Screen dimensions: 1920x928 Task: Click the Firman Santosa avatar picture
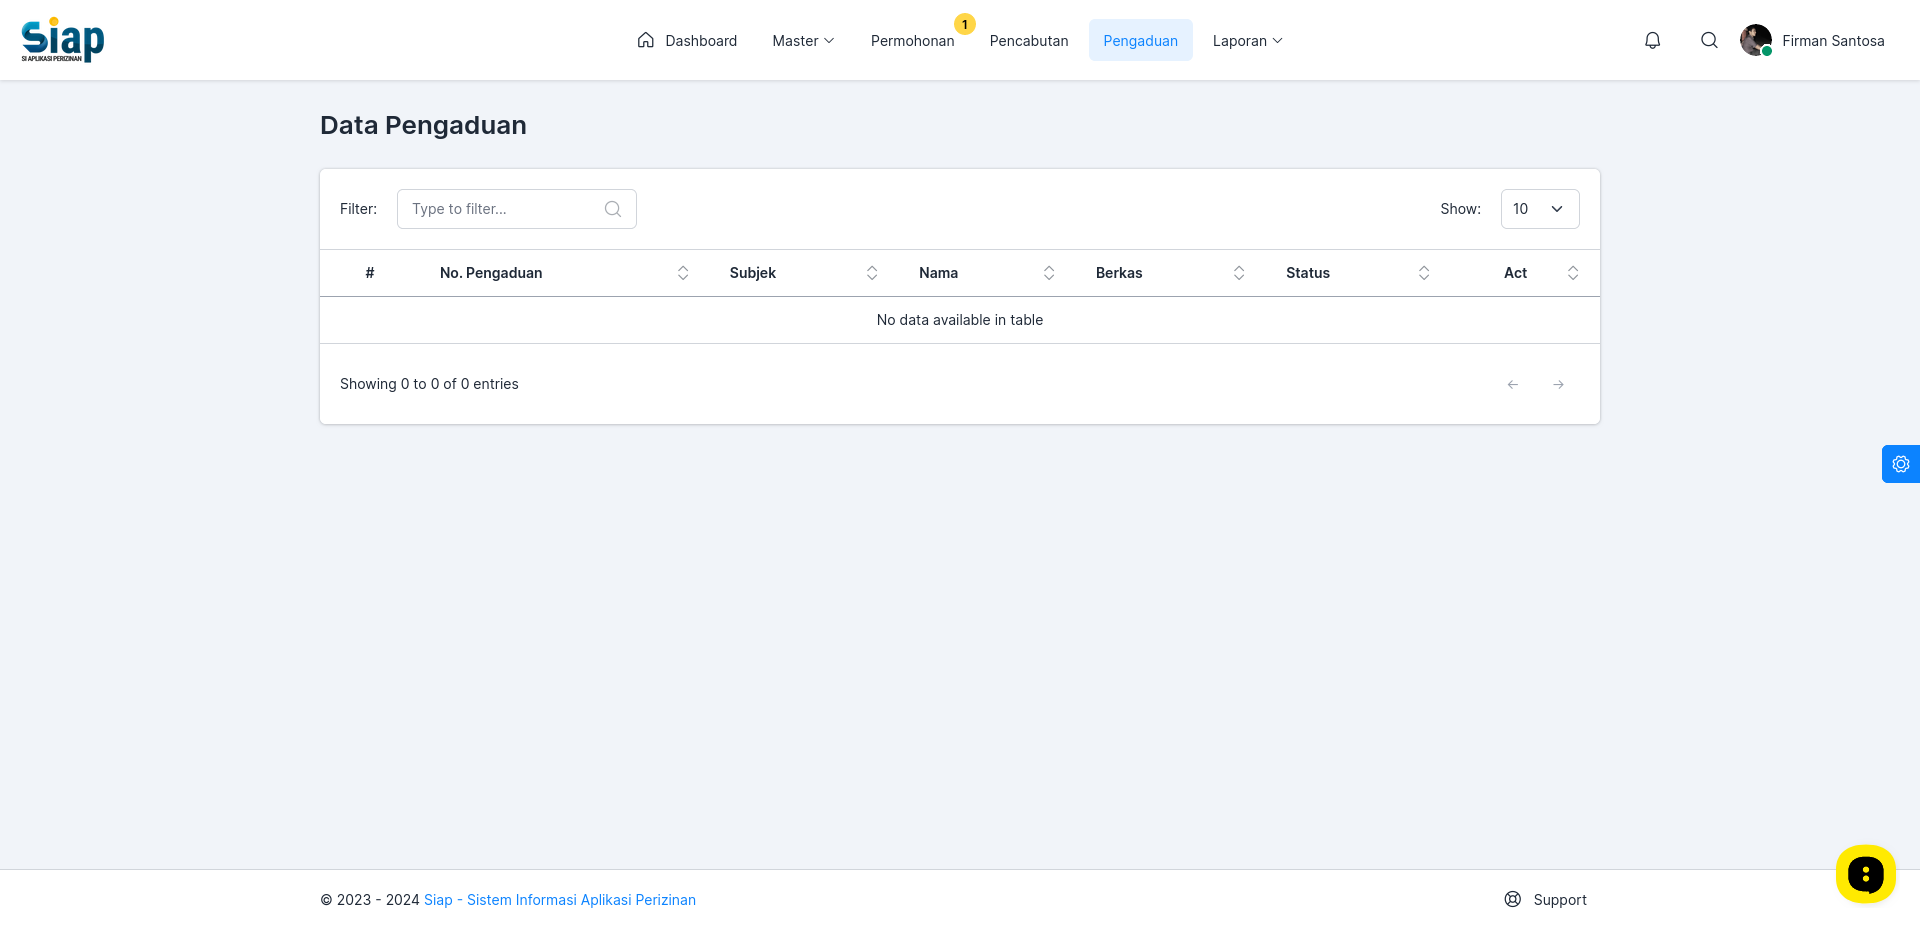click(1756, 40)
